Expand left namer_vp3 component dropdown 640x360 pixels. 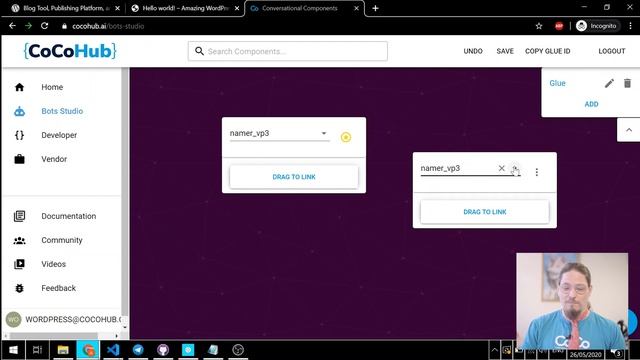coord(324,133)
